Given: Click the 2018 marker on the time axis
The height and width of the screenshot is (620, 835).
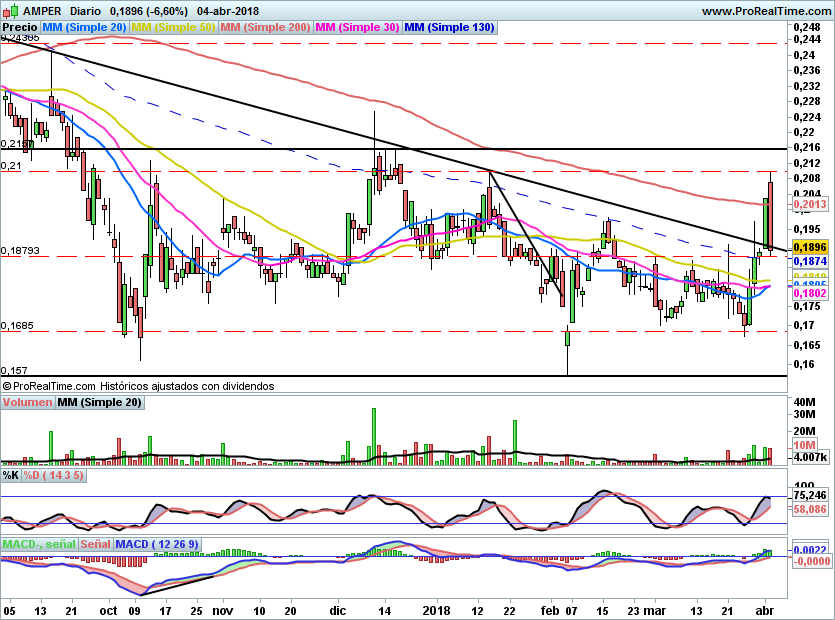Looking at the screenshot, I should (436, 610).
